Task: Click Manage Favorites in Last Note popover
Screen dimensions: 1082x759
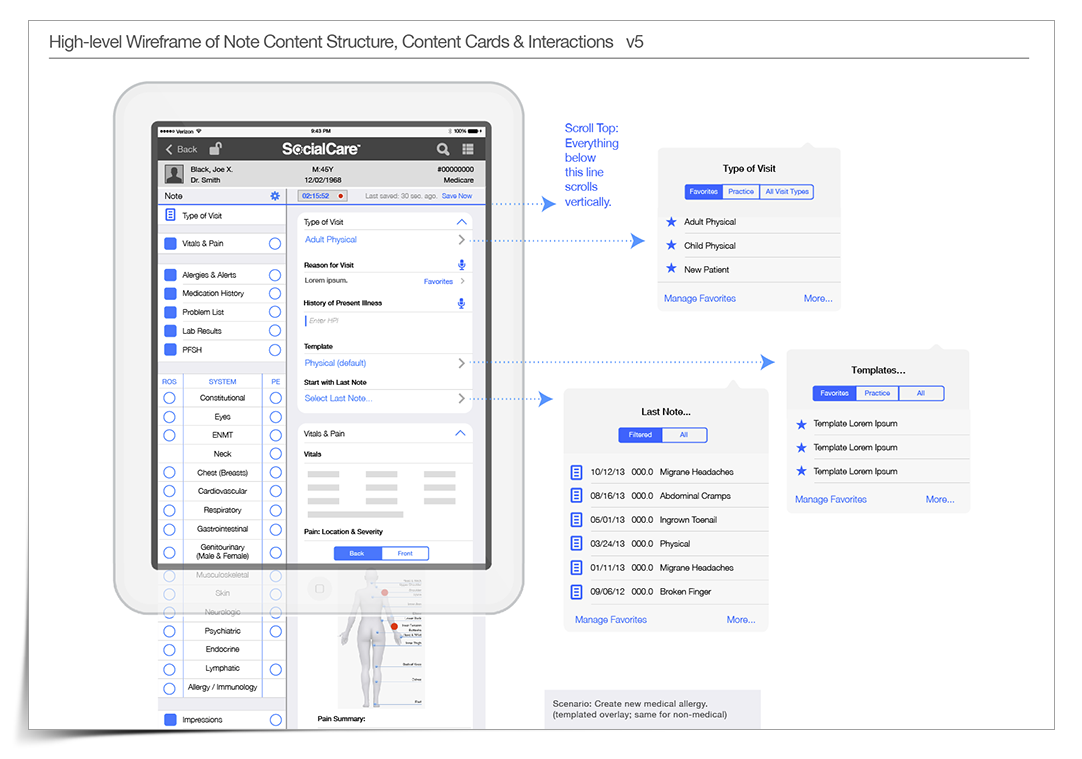Action: (611, 620)
